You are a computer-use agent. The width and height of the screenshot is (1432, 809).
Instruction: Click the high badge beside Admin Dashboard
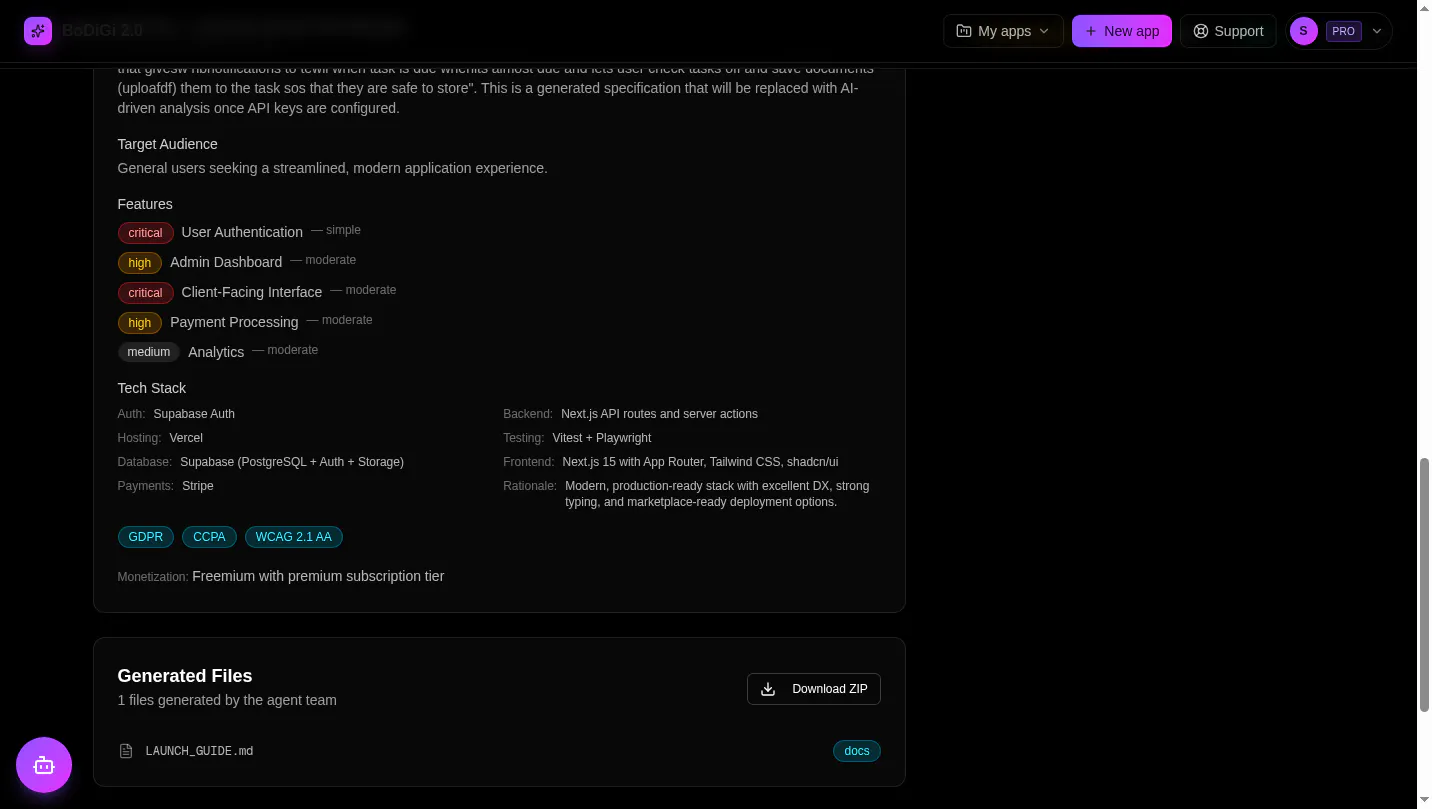tap(140, 263)
